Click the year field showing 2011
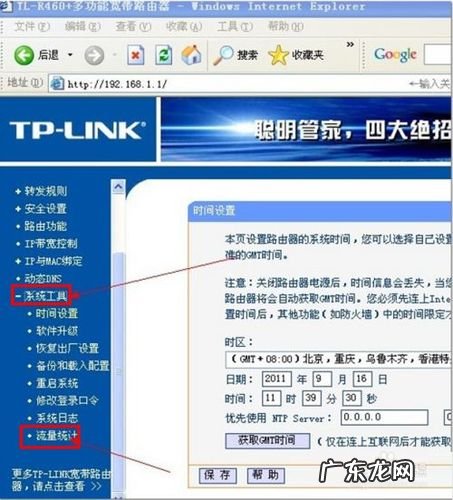The image size is (453, 500). pyautogui.click(x=276, y=379)
